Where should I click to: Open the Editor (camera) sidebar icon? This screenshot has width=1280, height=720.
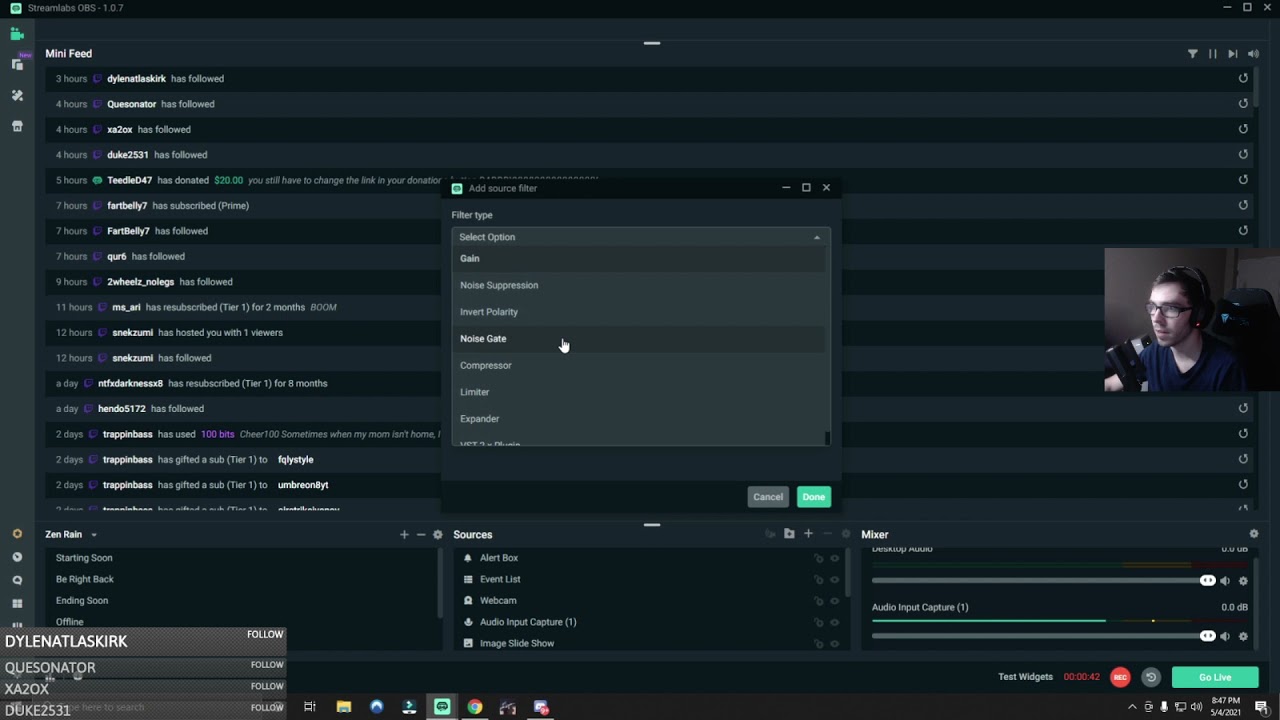click(17, 34)
